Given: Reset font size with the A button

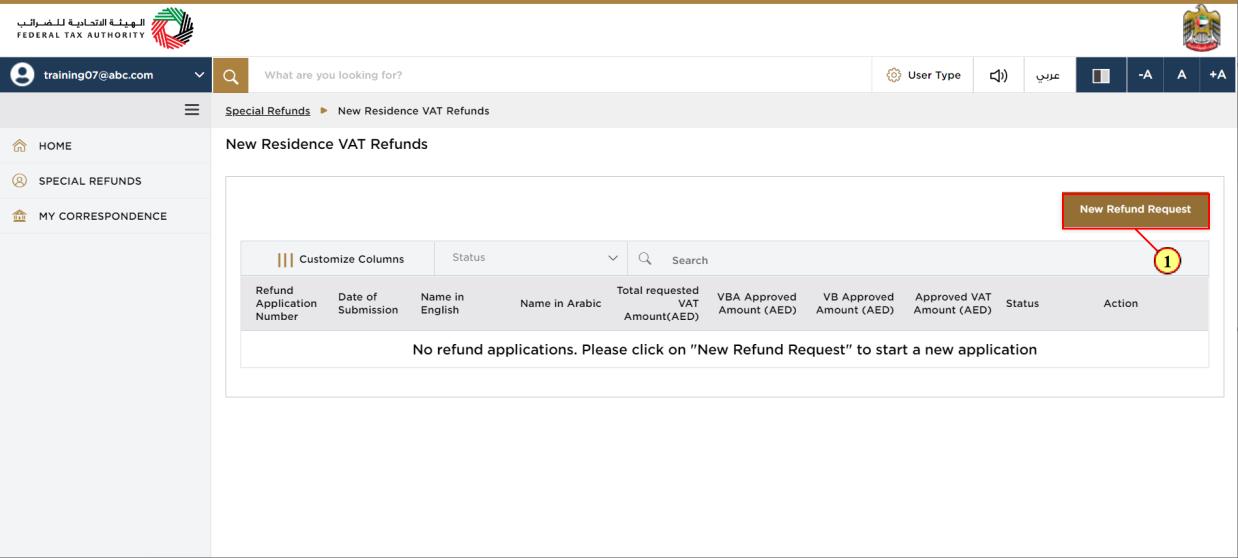Looking at the screenshot, I should [x=1181, y=75].
